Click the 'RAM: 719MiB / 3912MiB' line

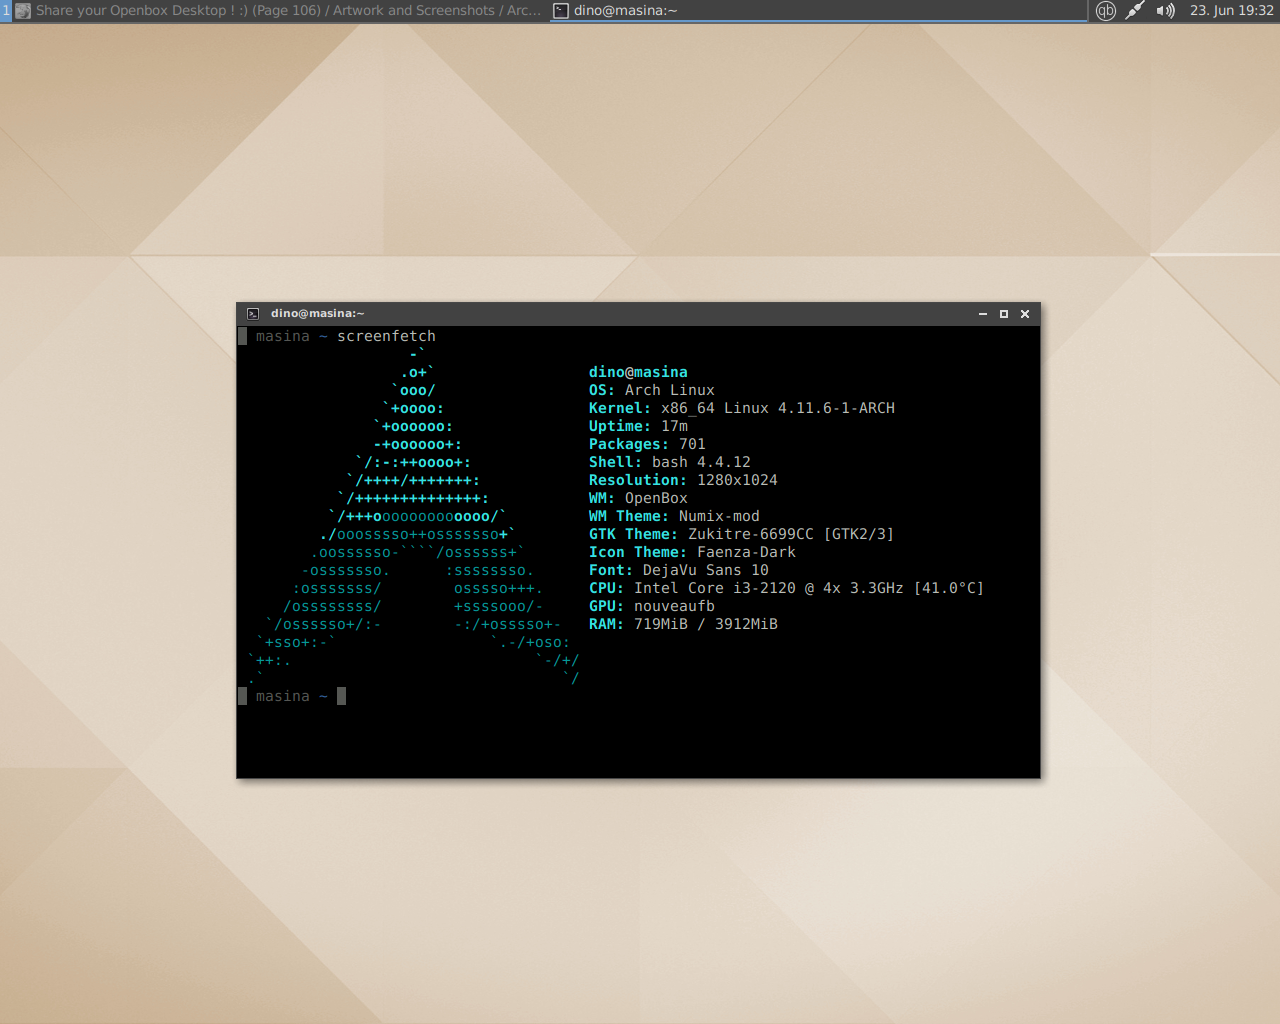(683, 625)
